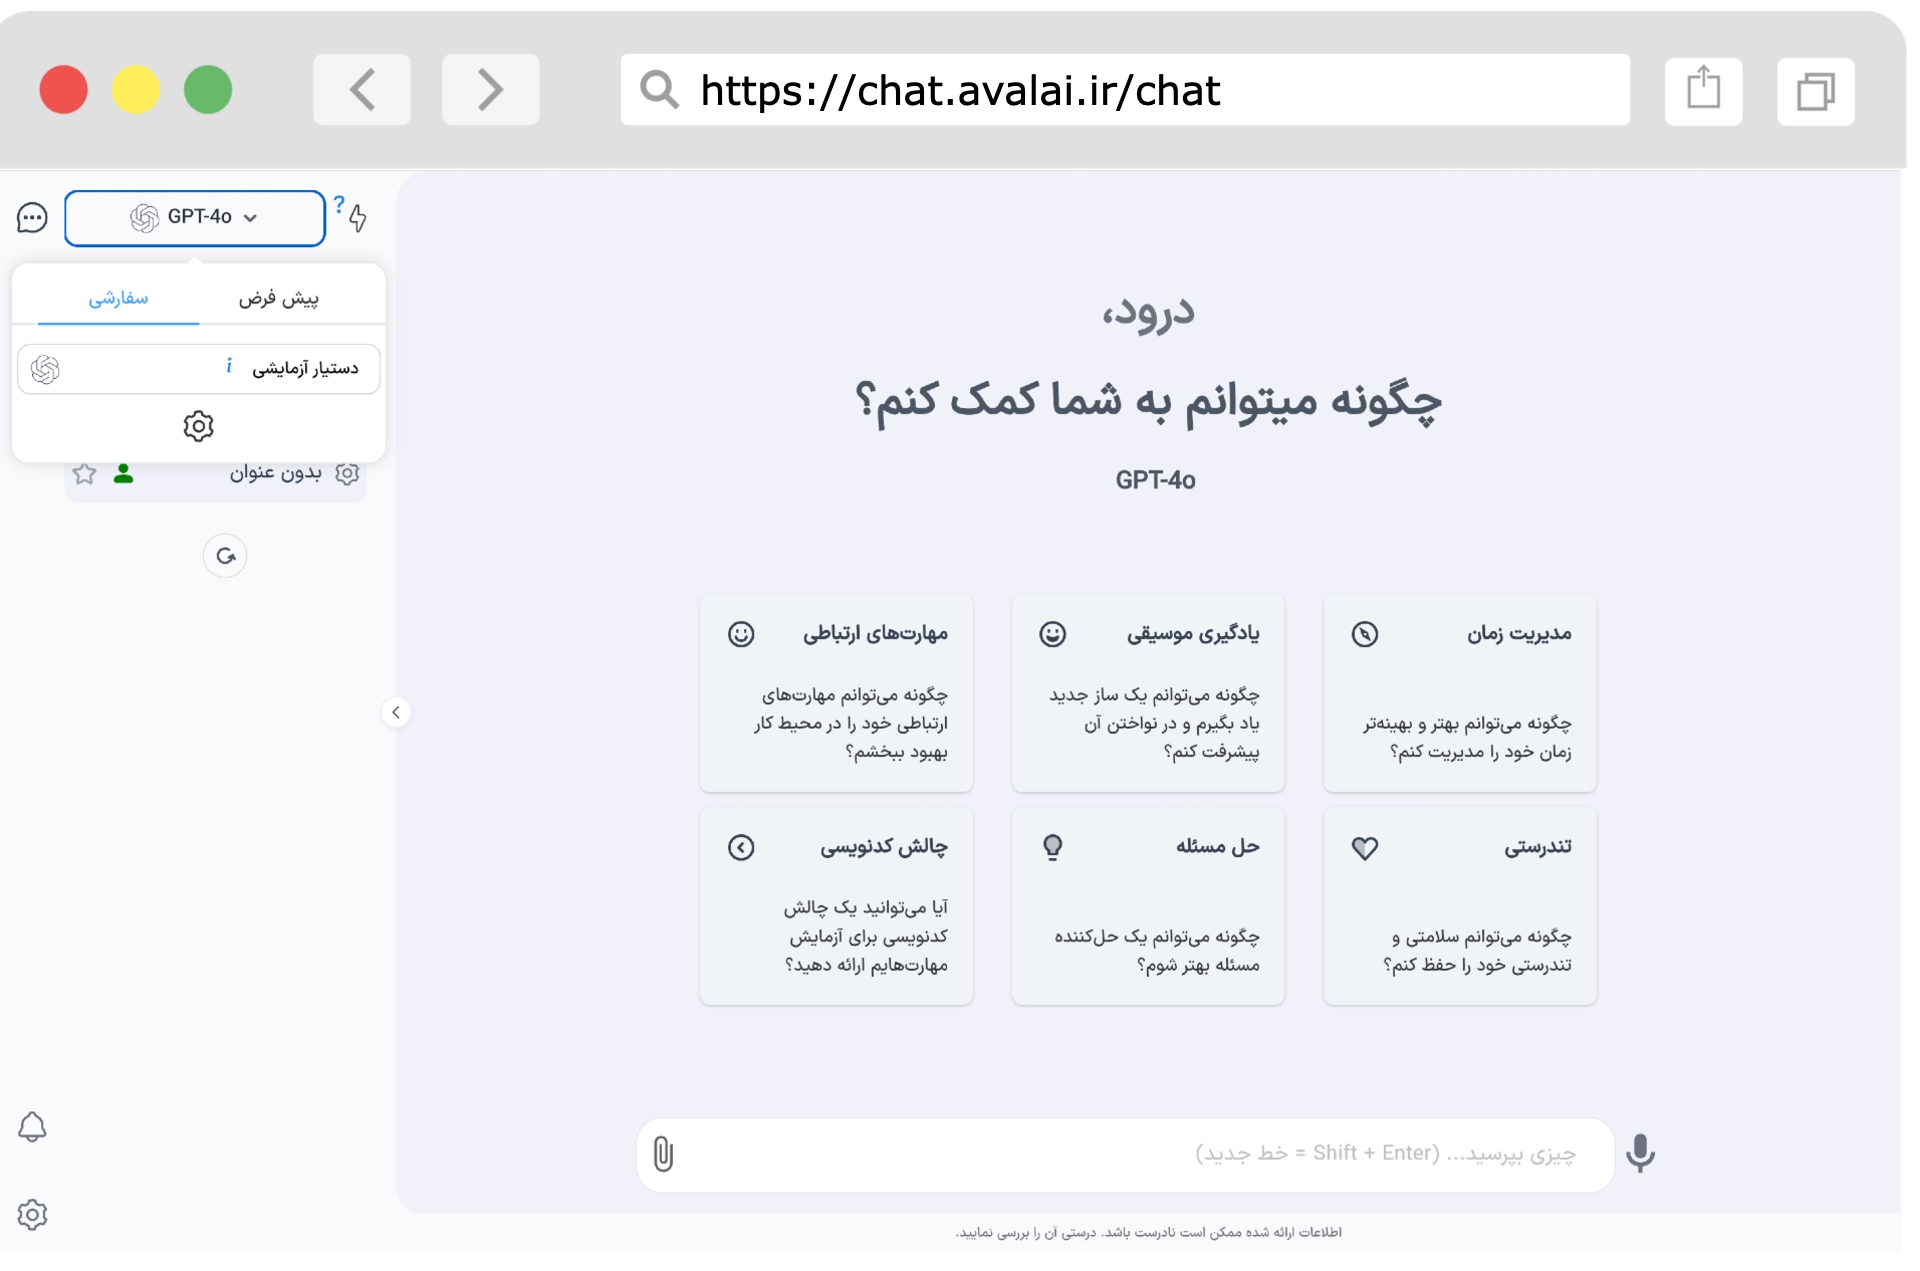Click the smiley icon on یادگیری موسیقی card
The width and height of the screenshot is (1920, 1271).
tap(1053, 634)
